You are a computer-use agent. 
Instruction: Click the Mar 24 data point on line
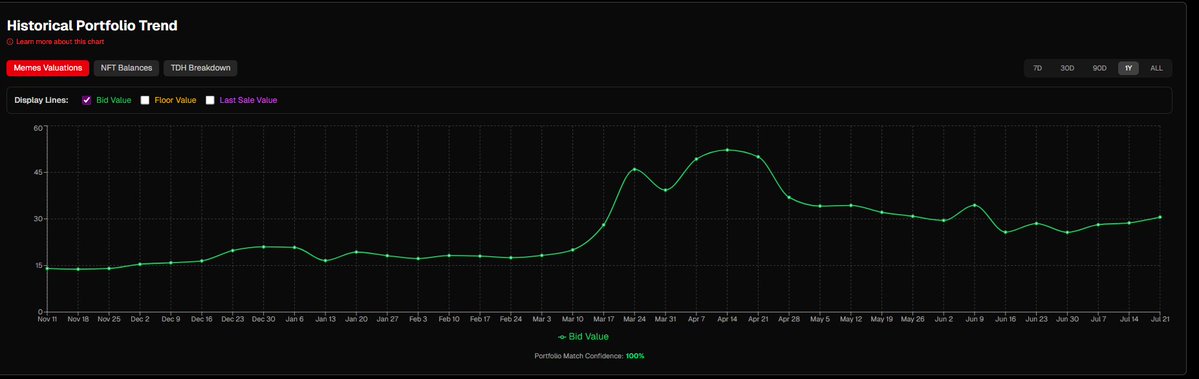[x=635, y=169]
